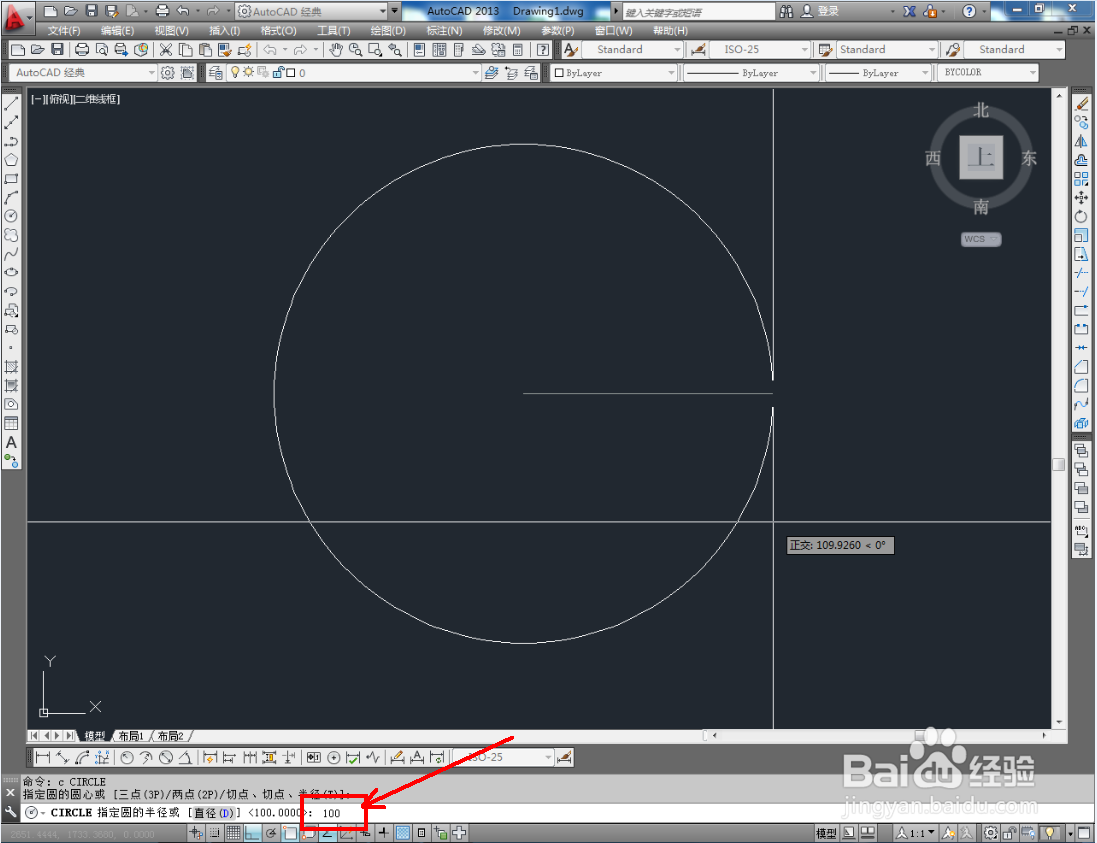The image size is (1097, 843).
Task: Open the 修改(M) menu
Action: point(501,31)
